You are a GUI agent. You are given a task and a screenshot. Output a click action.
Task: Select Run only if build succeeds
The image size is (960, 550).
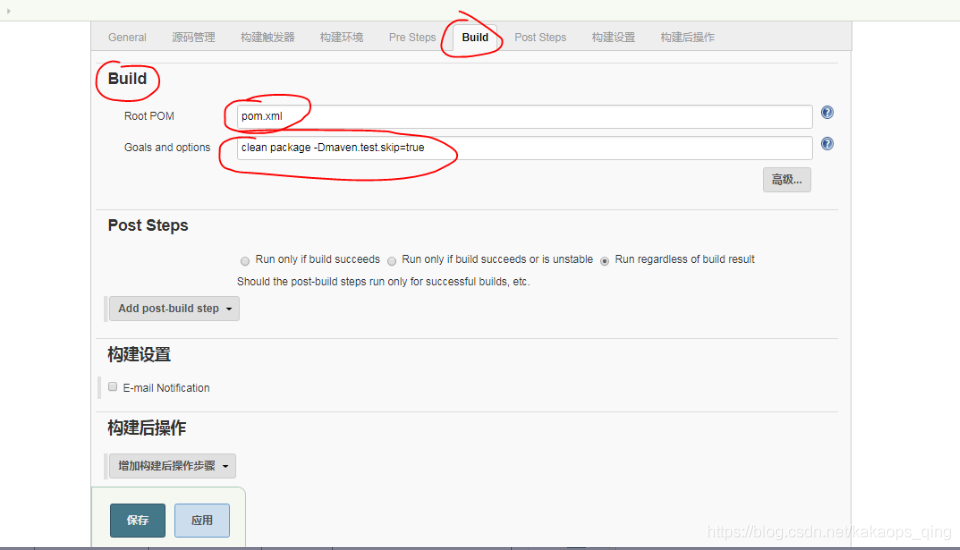[x=245, y=260]
